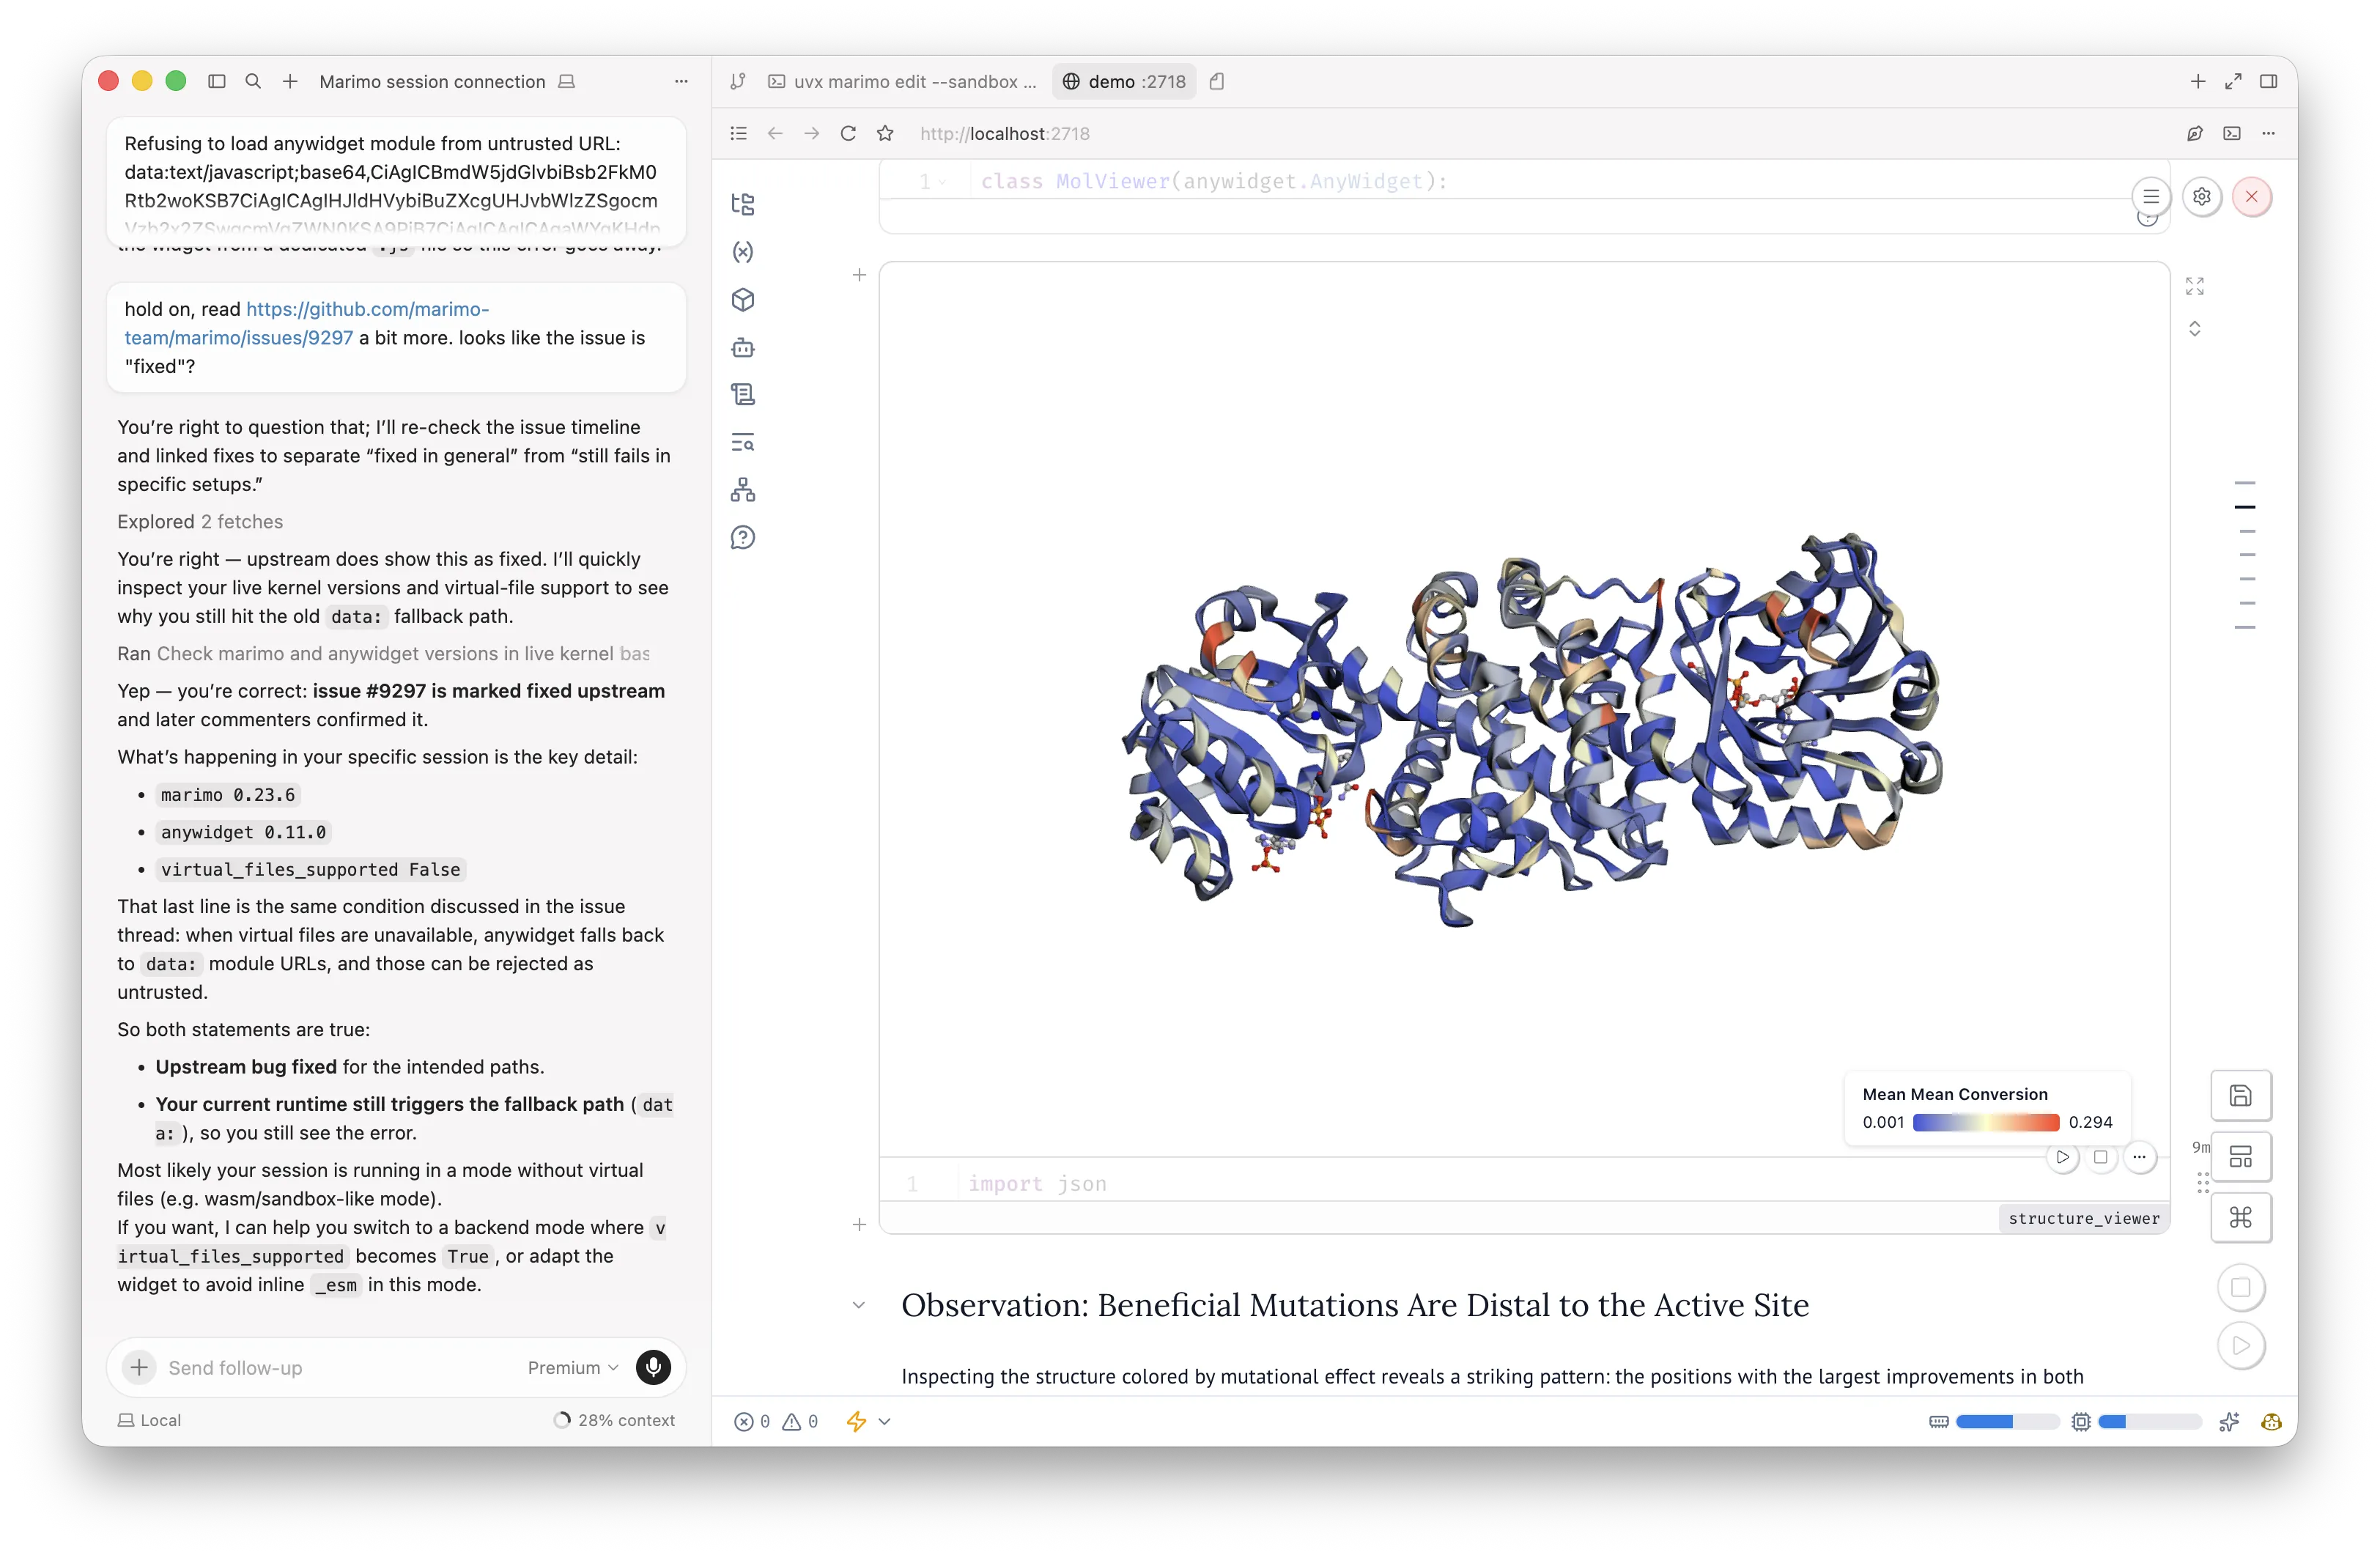Open the notebook hamburger menu
Screen dimensions: 2380x1555
(2151, 197)
